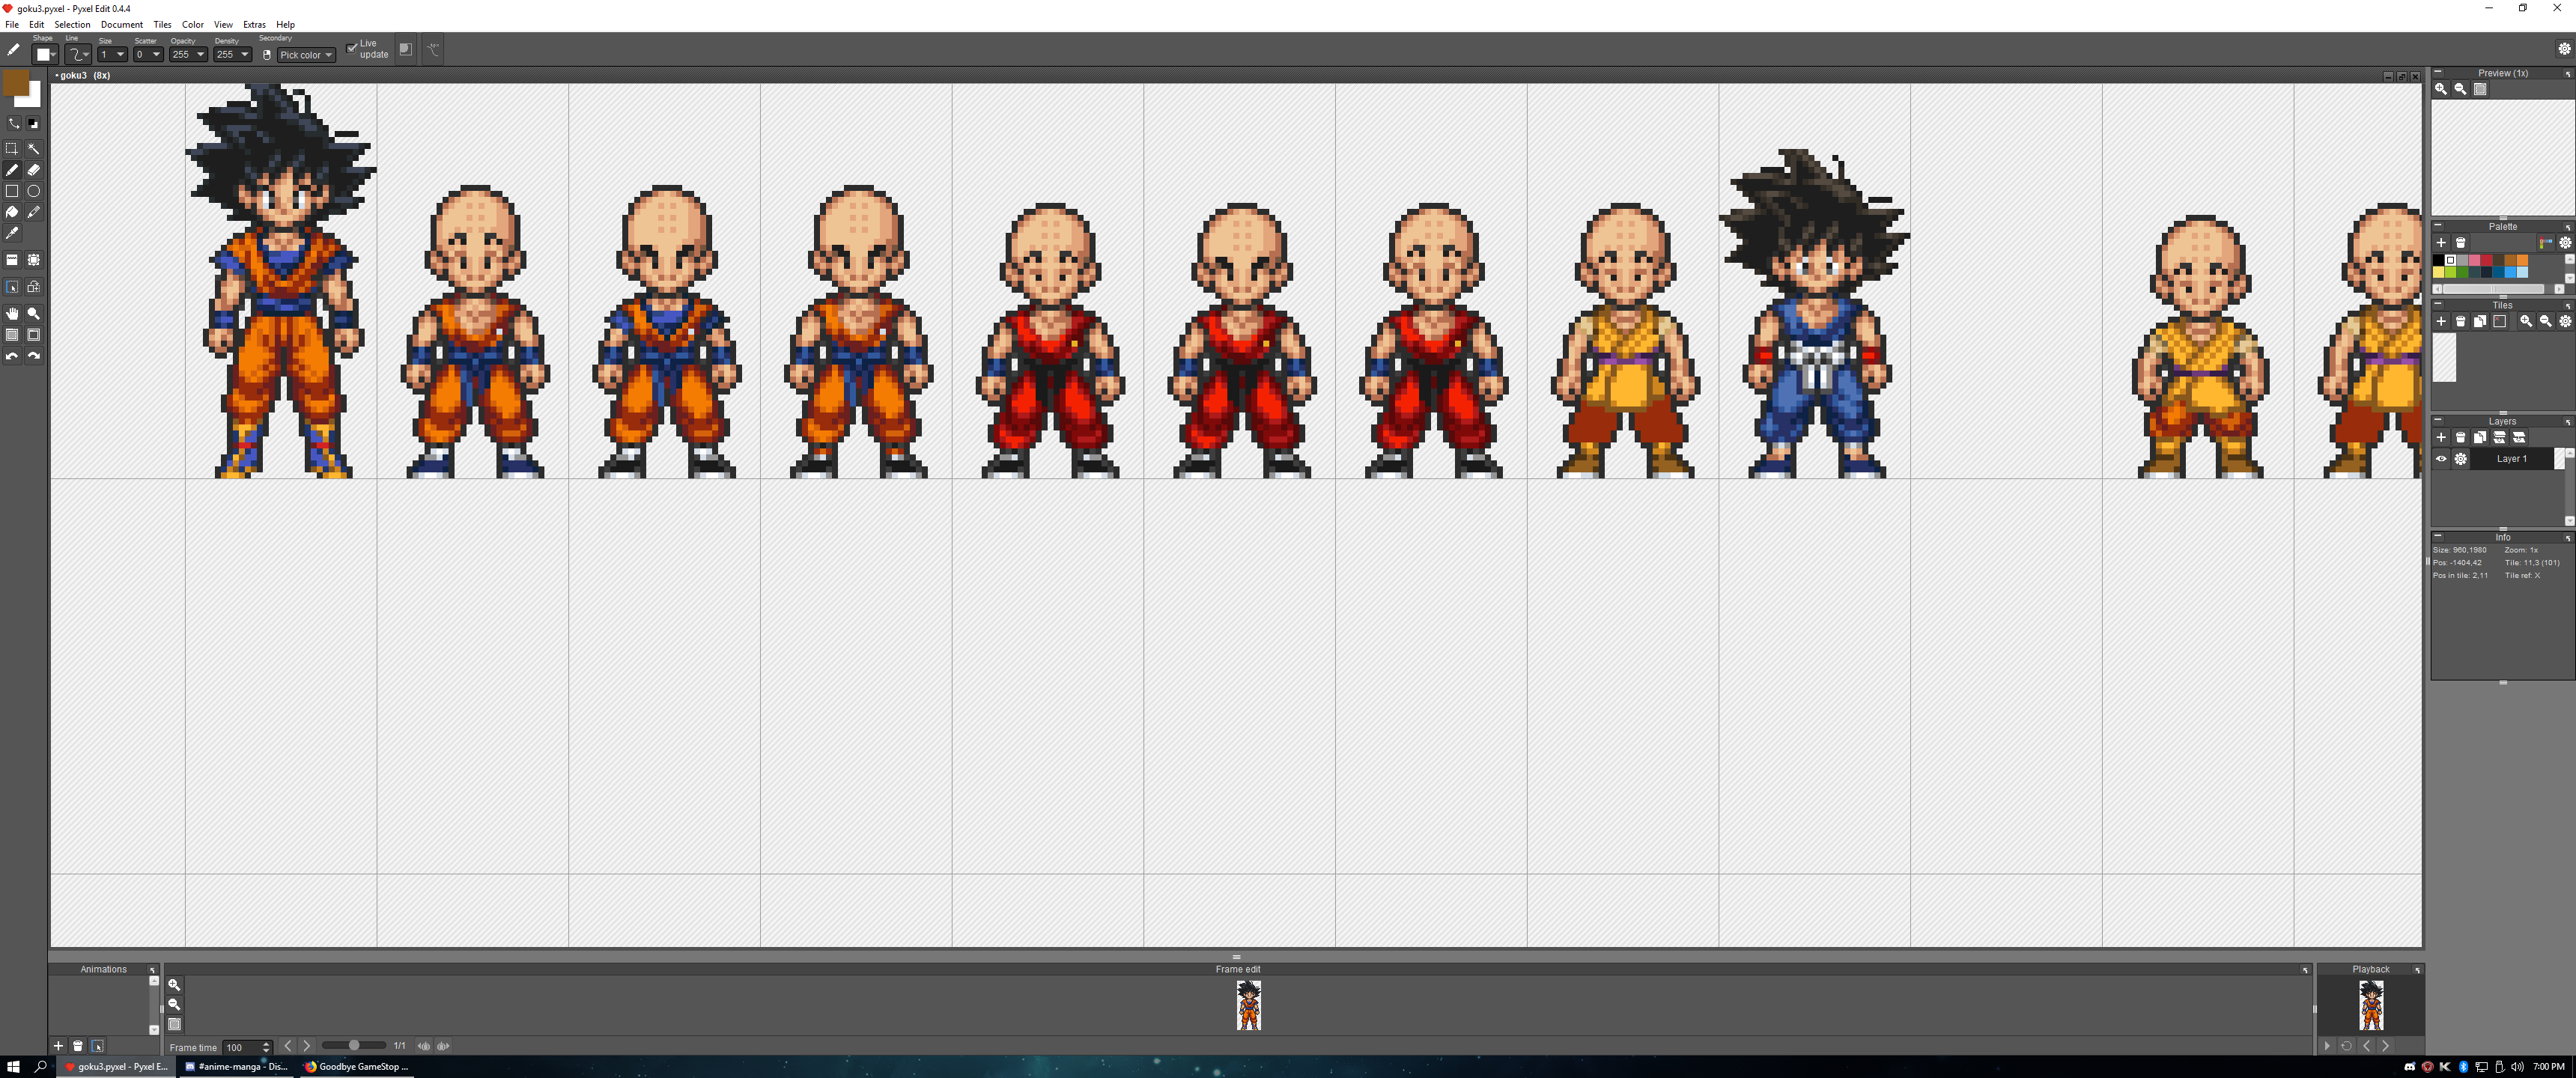Select the magic wand tool

34,149
